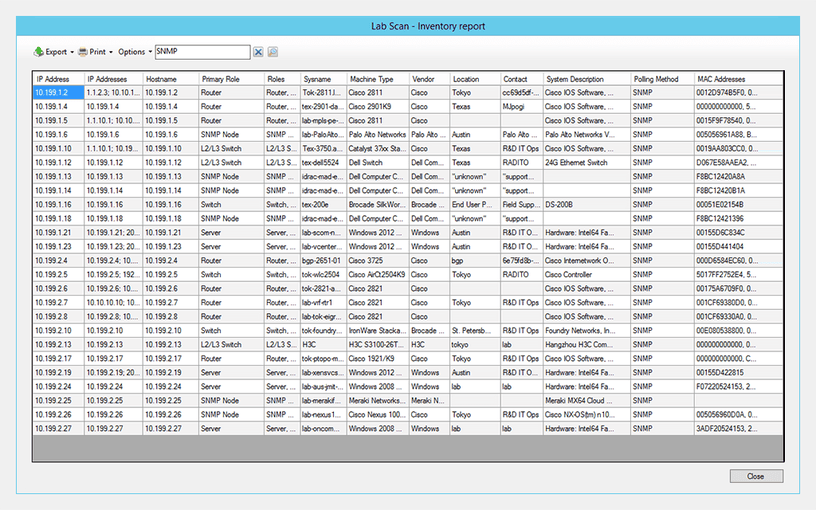The image size is (816, 510).
Task: Click the printer icon beside Print
Action: [x=83, y=52]
